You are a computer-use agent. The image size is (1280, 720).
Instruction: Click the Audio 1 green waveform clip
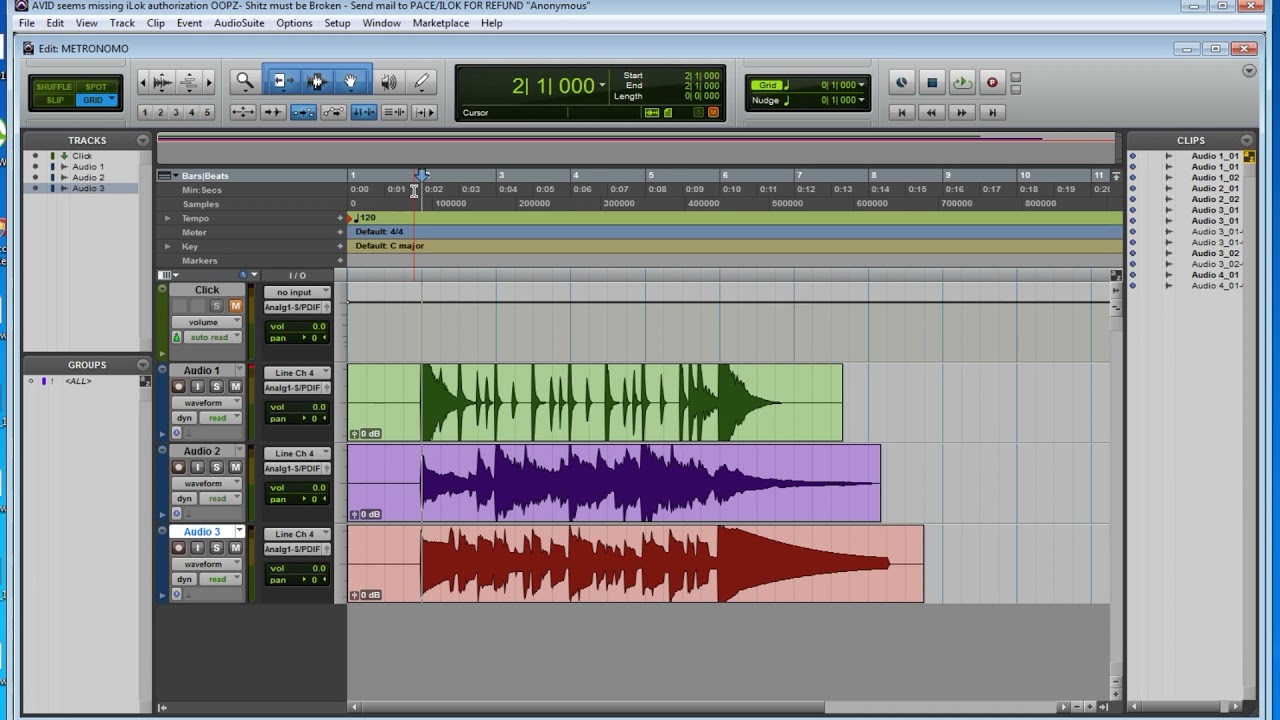pyautogui.click(x=595, y=402)
